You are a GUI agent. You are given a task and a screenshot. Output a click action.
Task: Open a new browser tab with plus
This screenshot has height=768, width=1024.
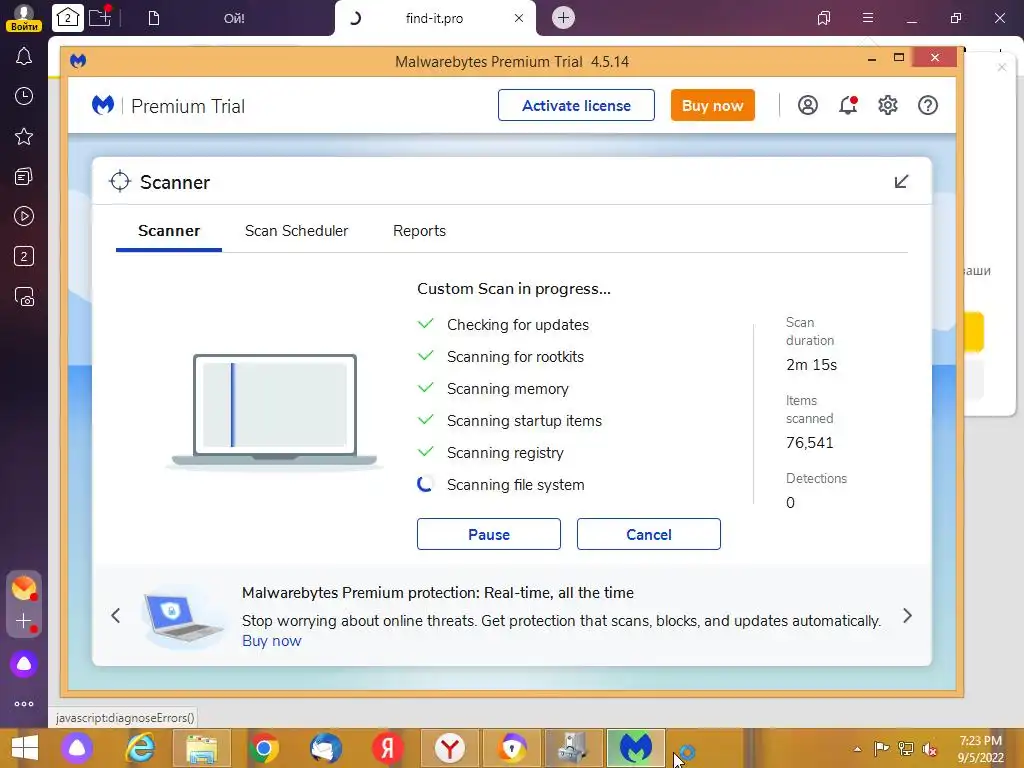(564, 18)
